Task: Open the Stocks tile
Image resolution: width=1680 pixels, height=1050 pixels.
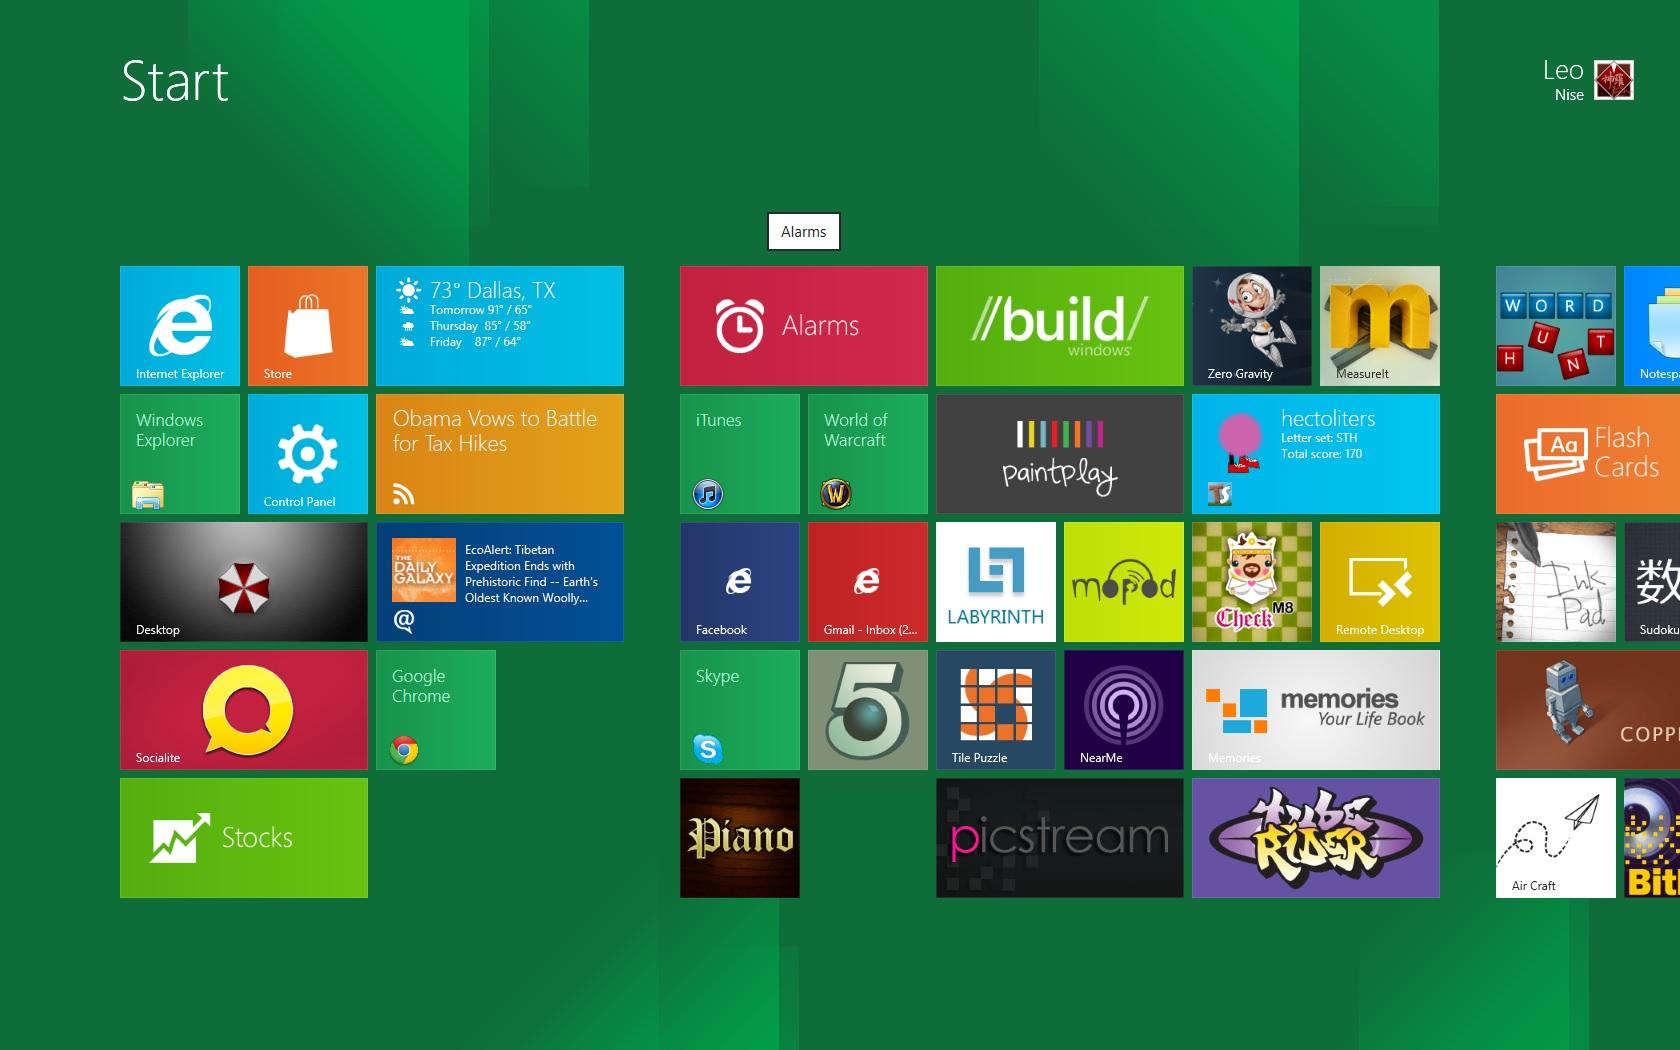Action: tap(244, 838)
